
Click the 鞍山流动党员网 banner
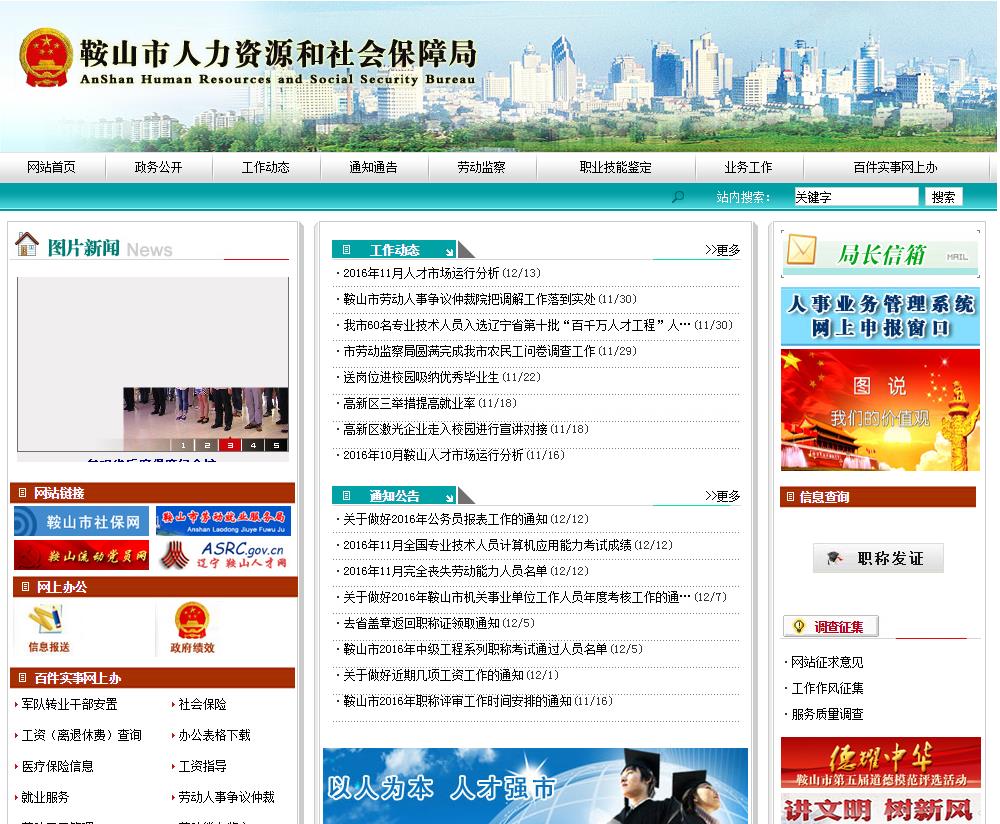coord(81,555)
